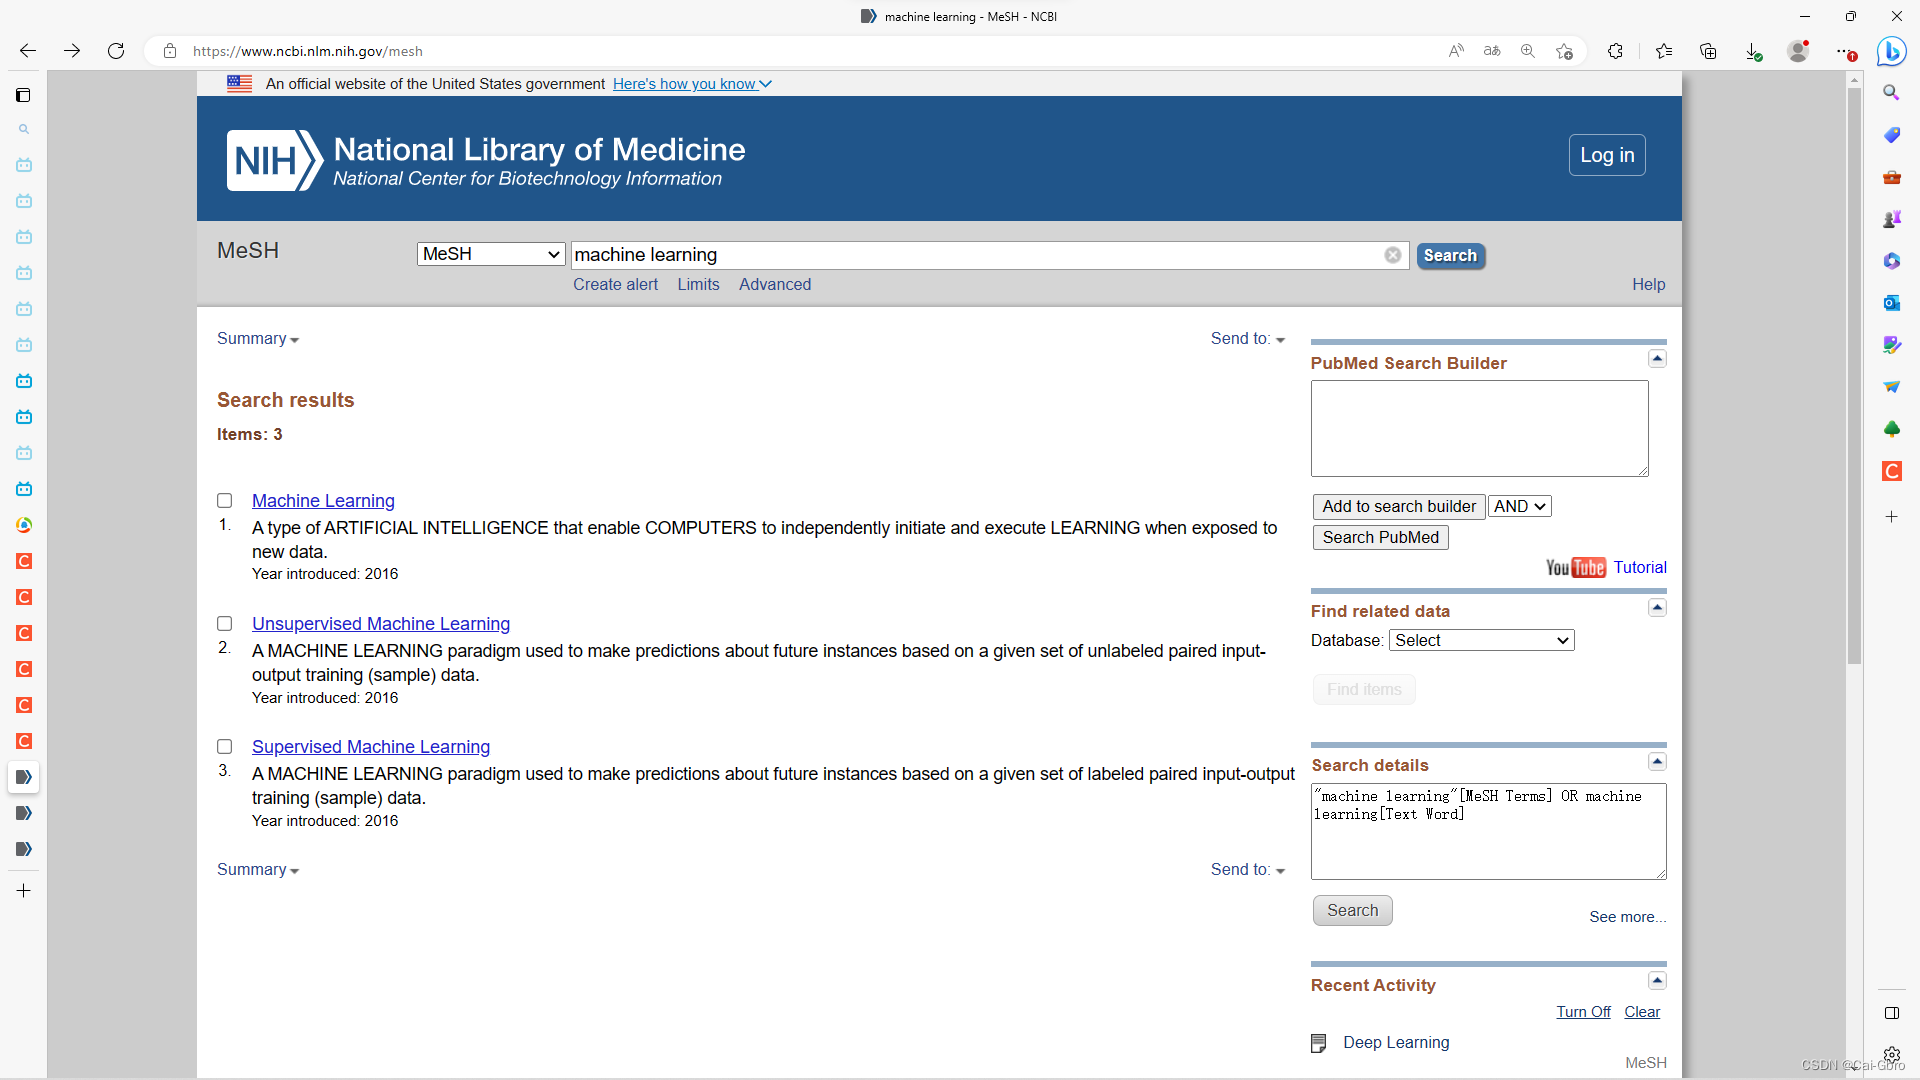Open the Bing chat icon in the sidebar

pyautogui.click(x=1891, y=51)
